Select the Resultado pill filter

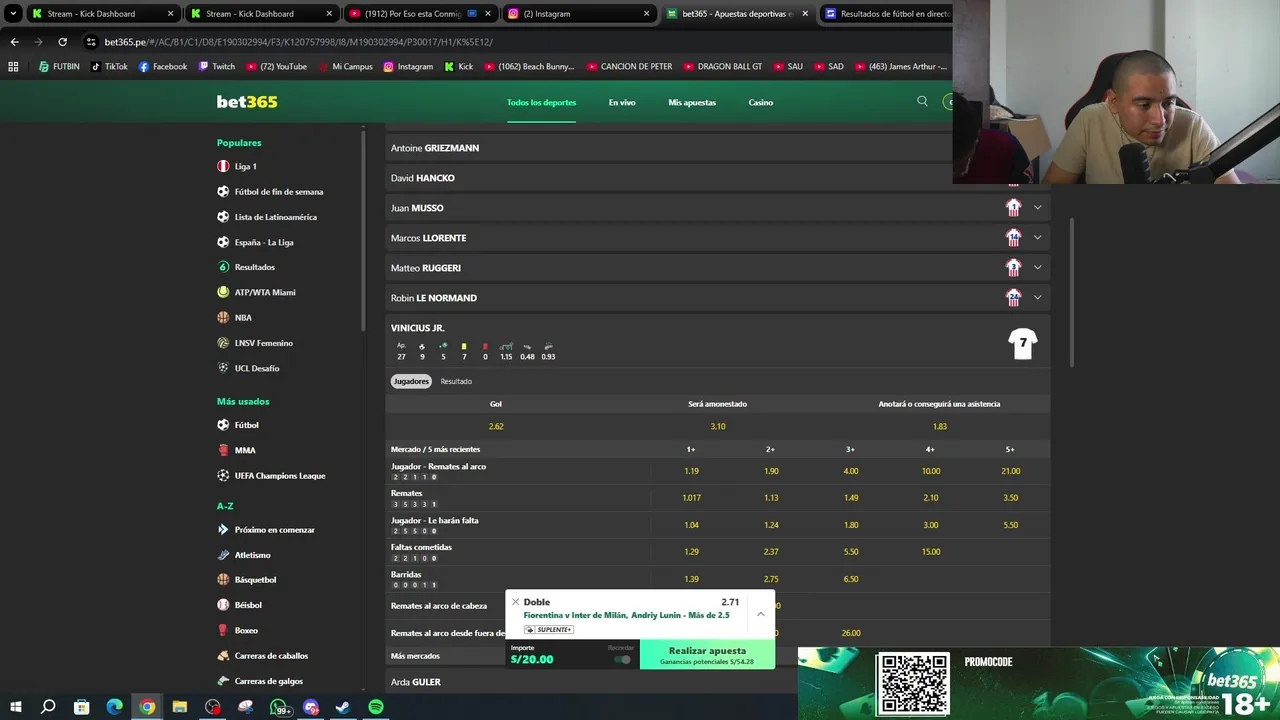[x=456, y=381]
